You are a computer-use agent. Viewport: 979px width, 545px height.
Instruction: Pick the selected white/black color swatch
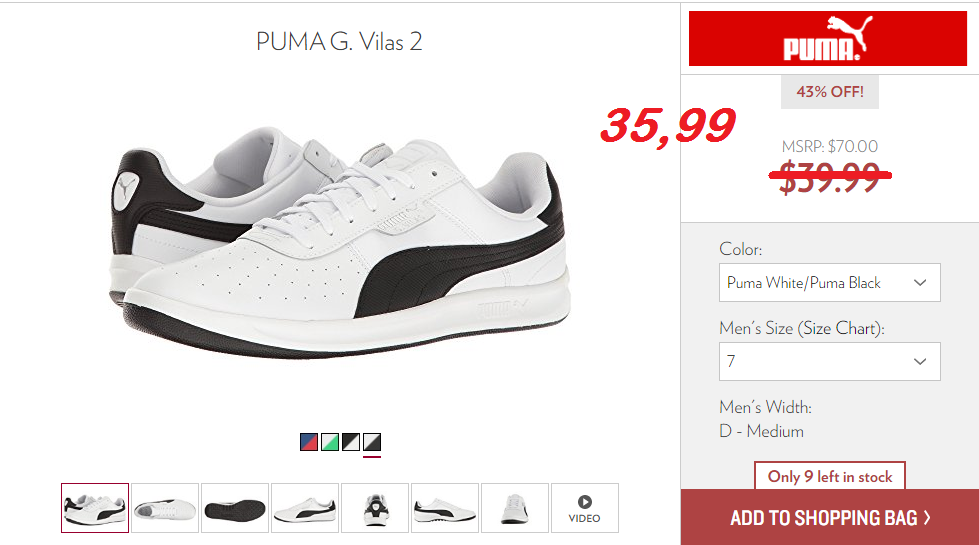pyautogui.click(x=372, y=442)
